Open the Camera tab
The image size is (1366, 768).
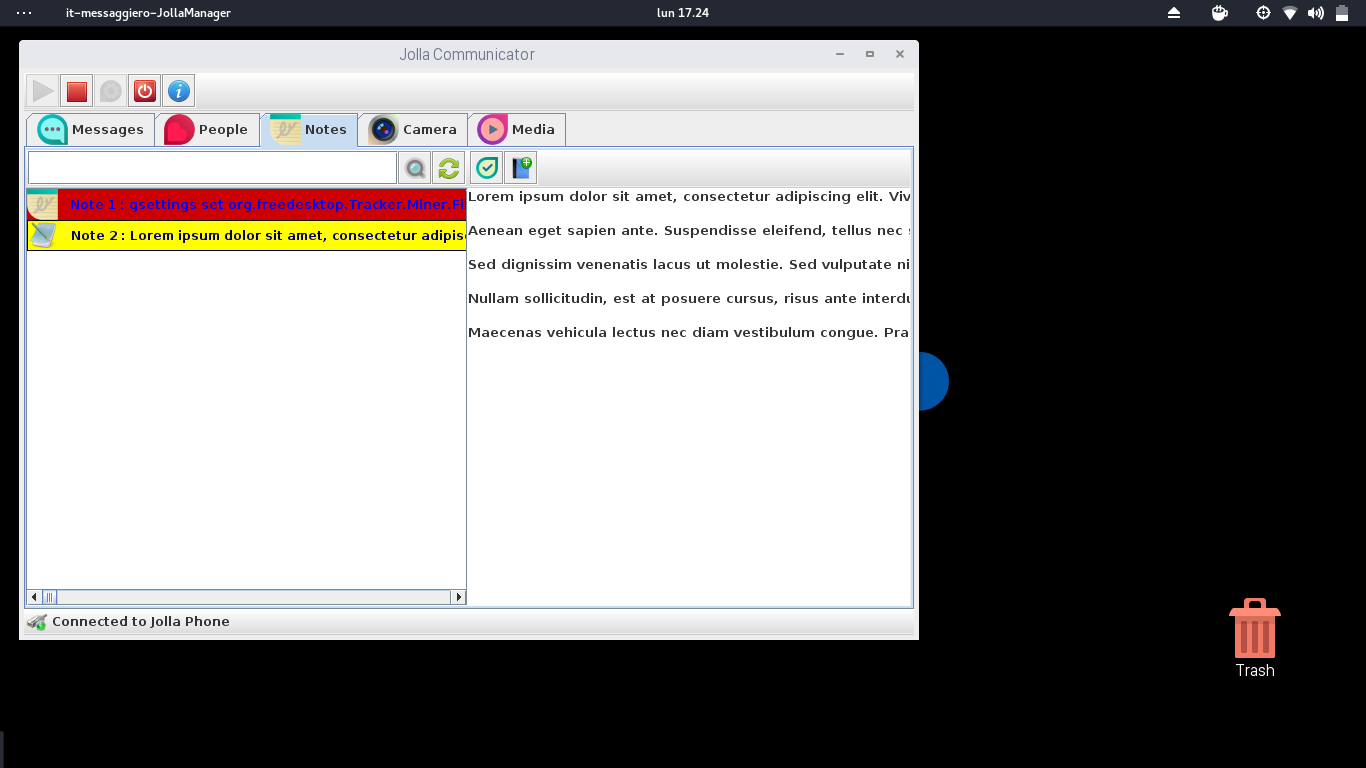[x=413, y=130]
